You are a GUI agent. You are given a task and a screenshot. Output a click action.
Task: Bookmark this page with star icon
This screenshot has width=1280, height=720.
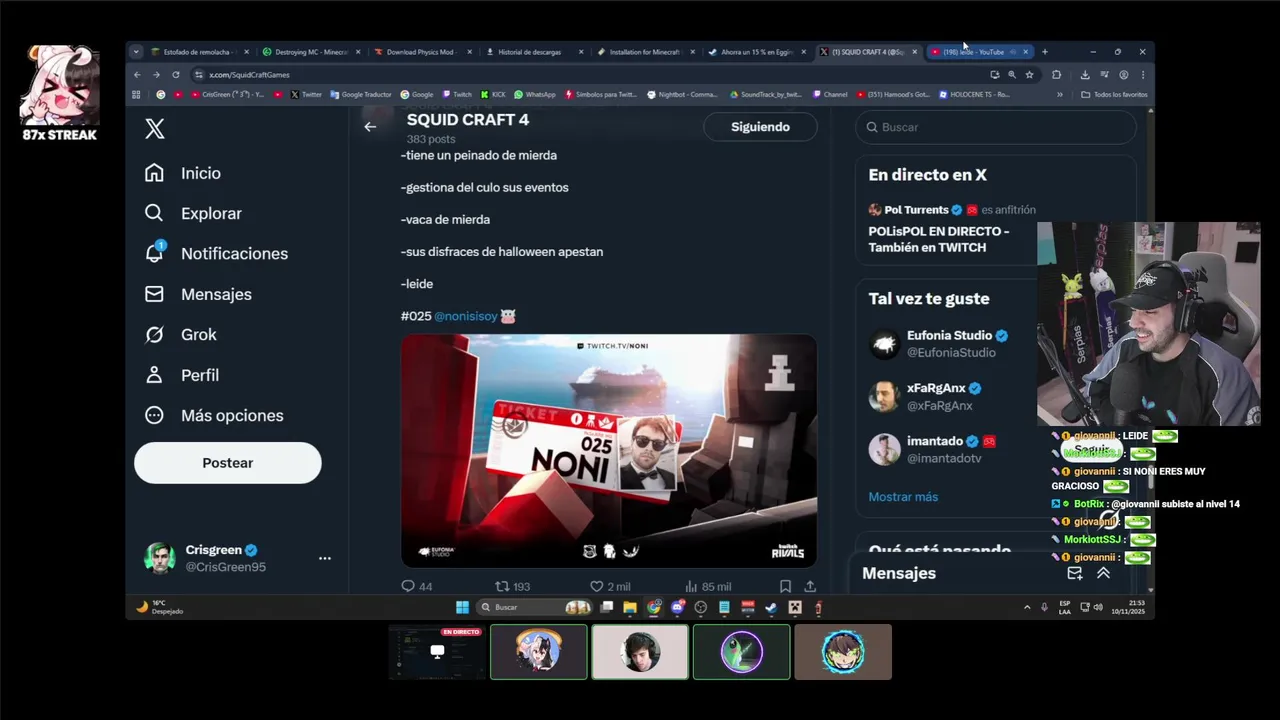pyautogui.click(x=1029, y=74)
